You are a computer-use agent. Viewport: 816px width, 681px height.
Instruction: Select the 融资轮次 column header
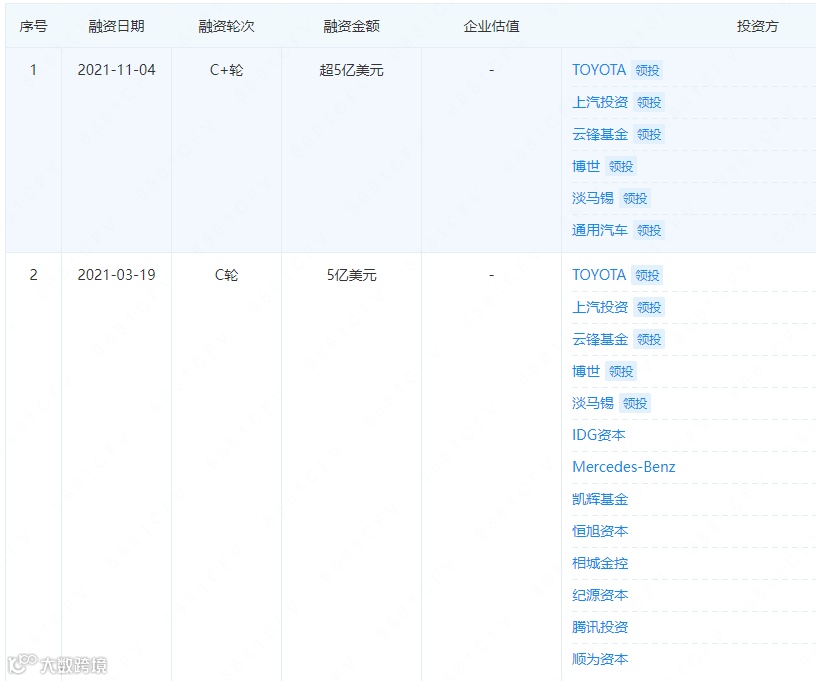(x=226, y=26)
